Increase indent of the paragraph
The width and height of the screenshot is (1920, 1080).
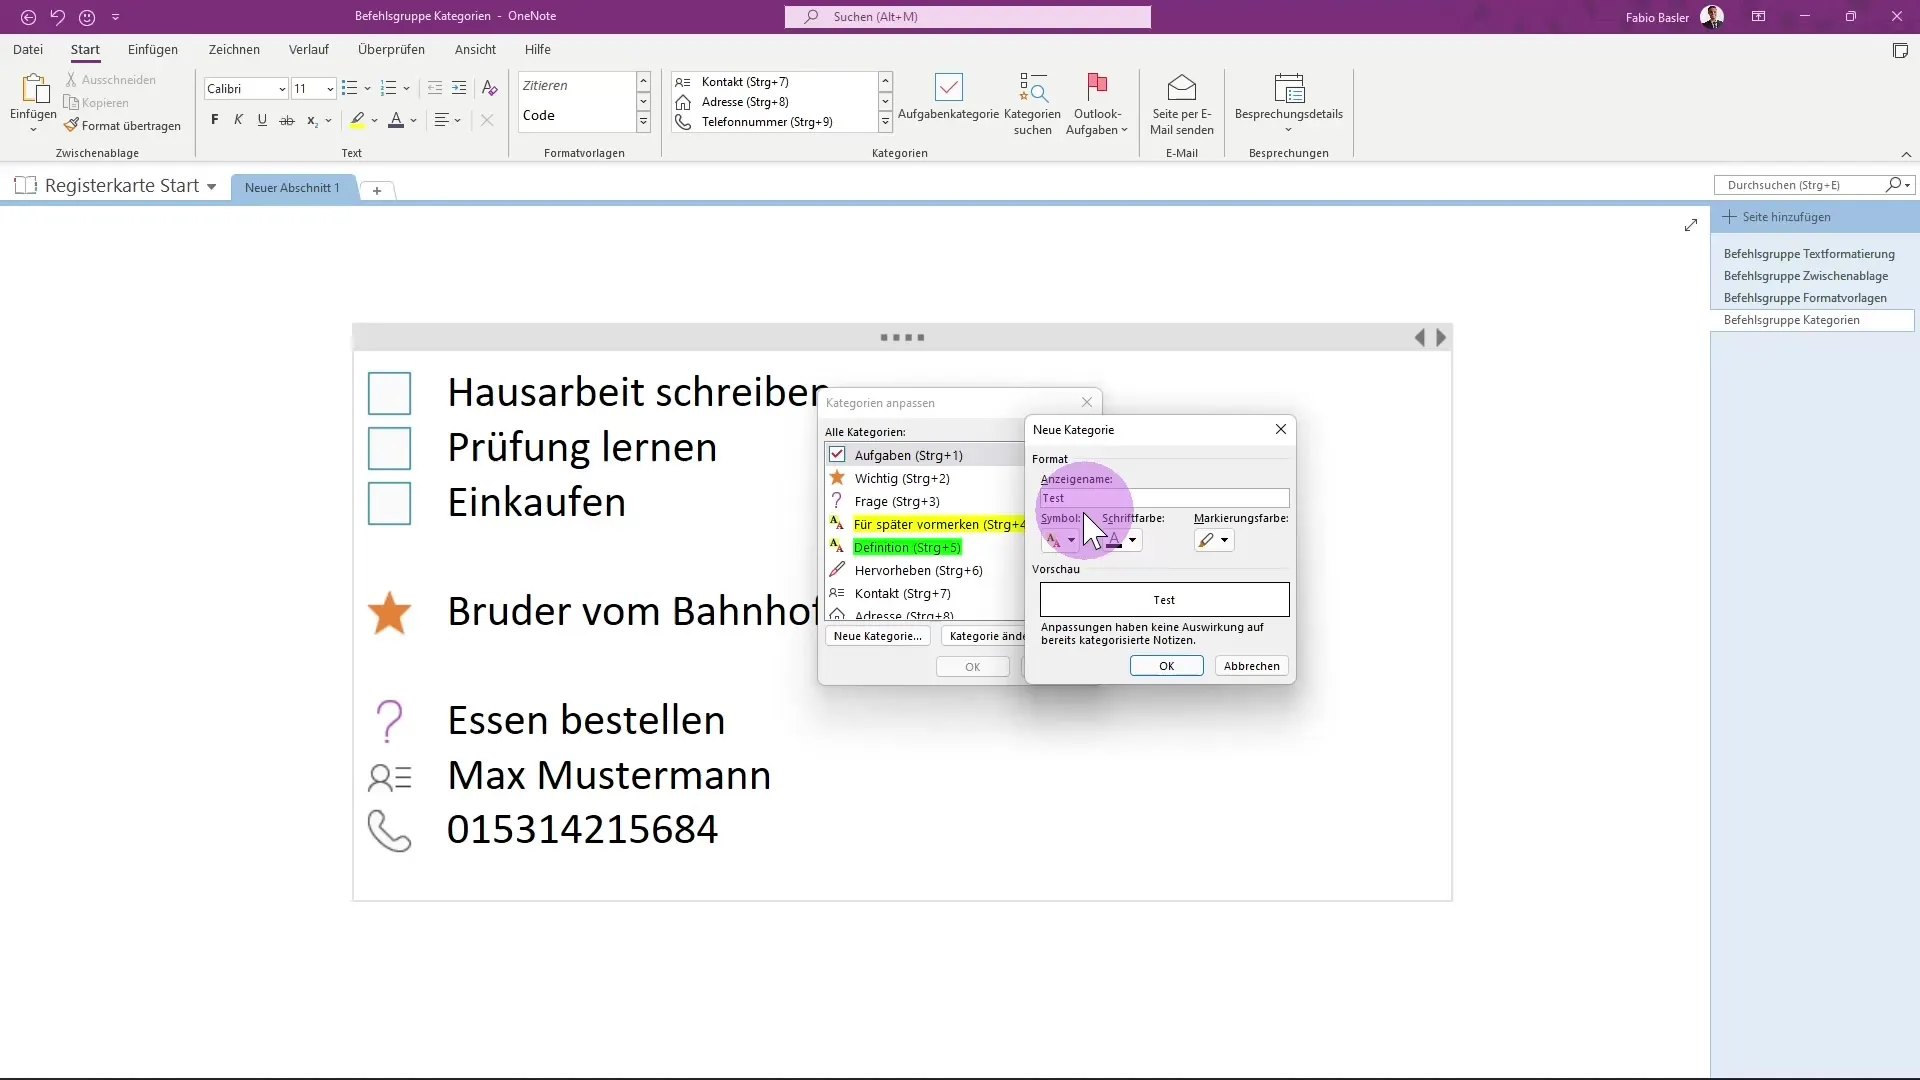(x=459, y=89)
